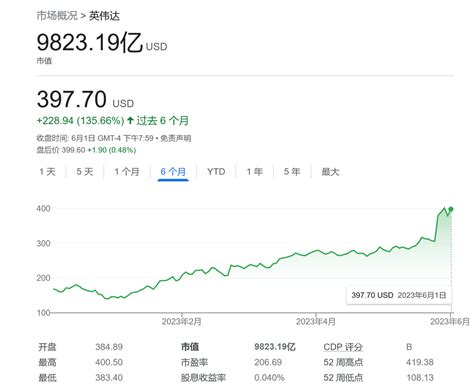Click the 6 个月 active tab
This screenshot has height=389, width=474.
pos(173,172)
